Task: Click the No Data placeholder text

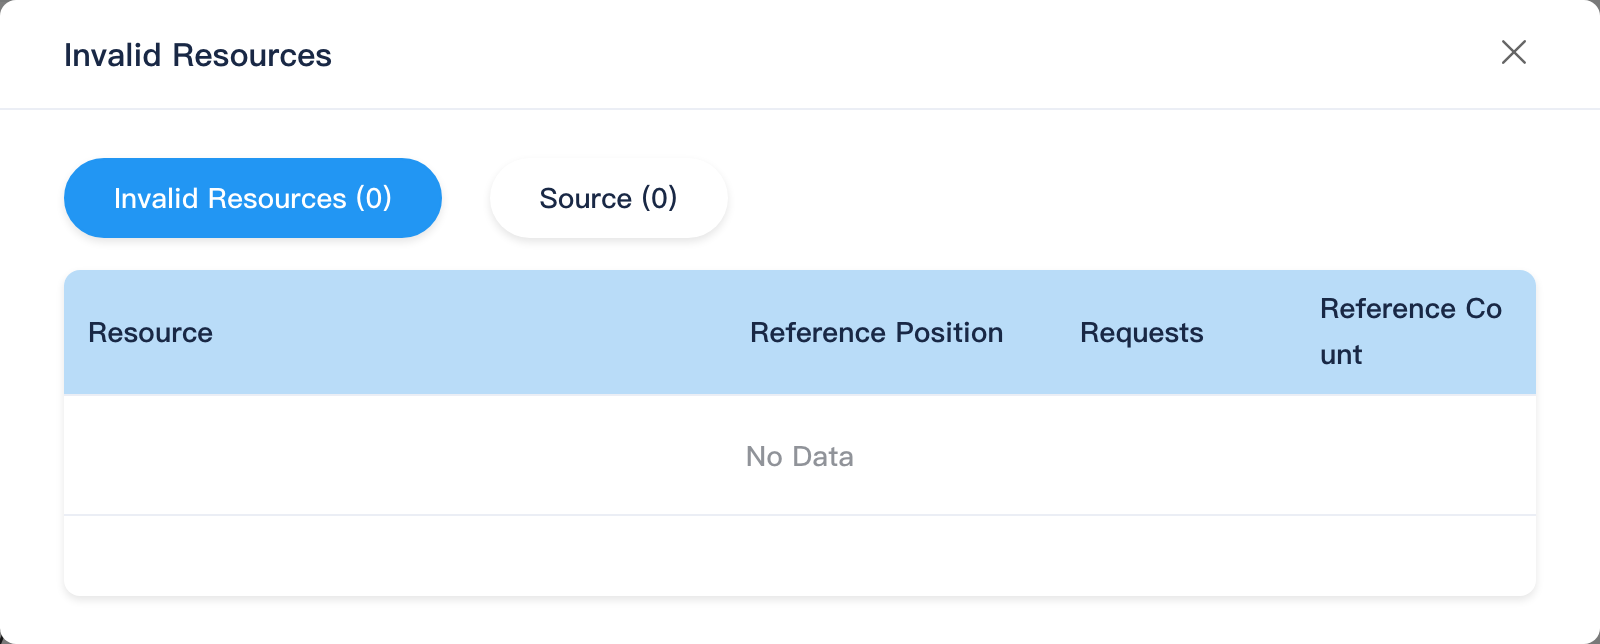Action: pos(800,456)
